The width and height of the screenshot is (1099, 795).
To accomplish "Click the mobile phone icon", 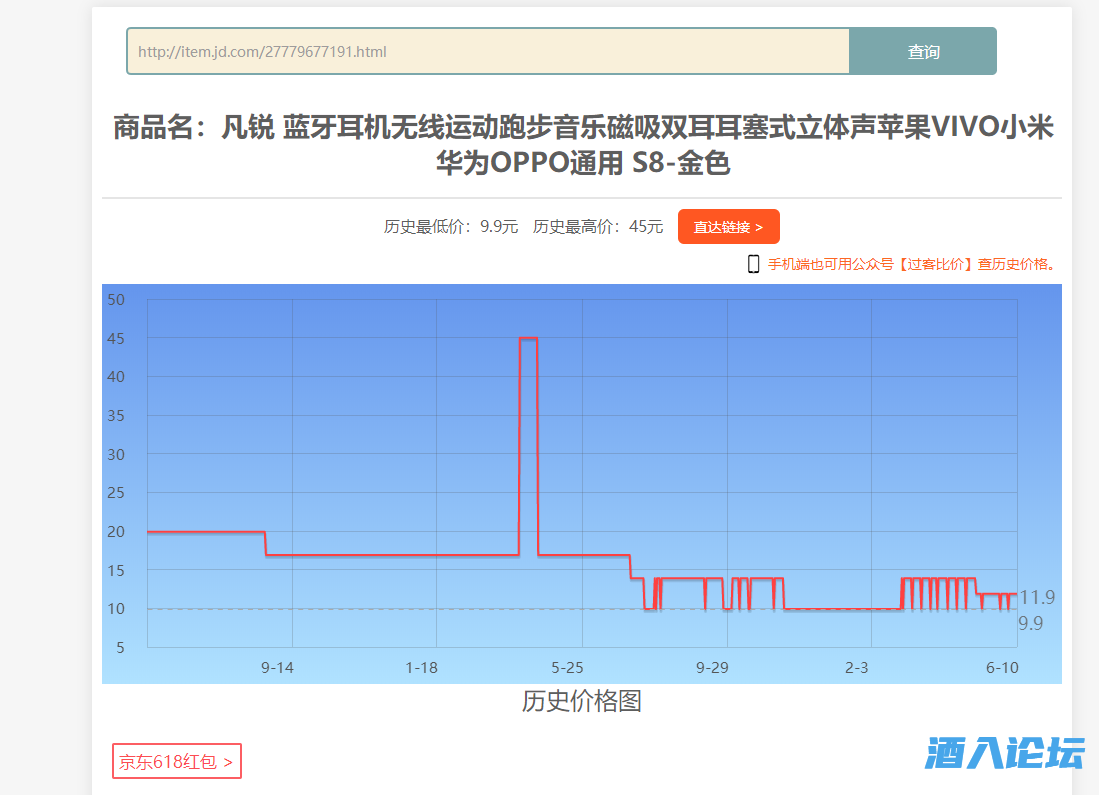I will pyautogui.click(x=753, y=264).
